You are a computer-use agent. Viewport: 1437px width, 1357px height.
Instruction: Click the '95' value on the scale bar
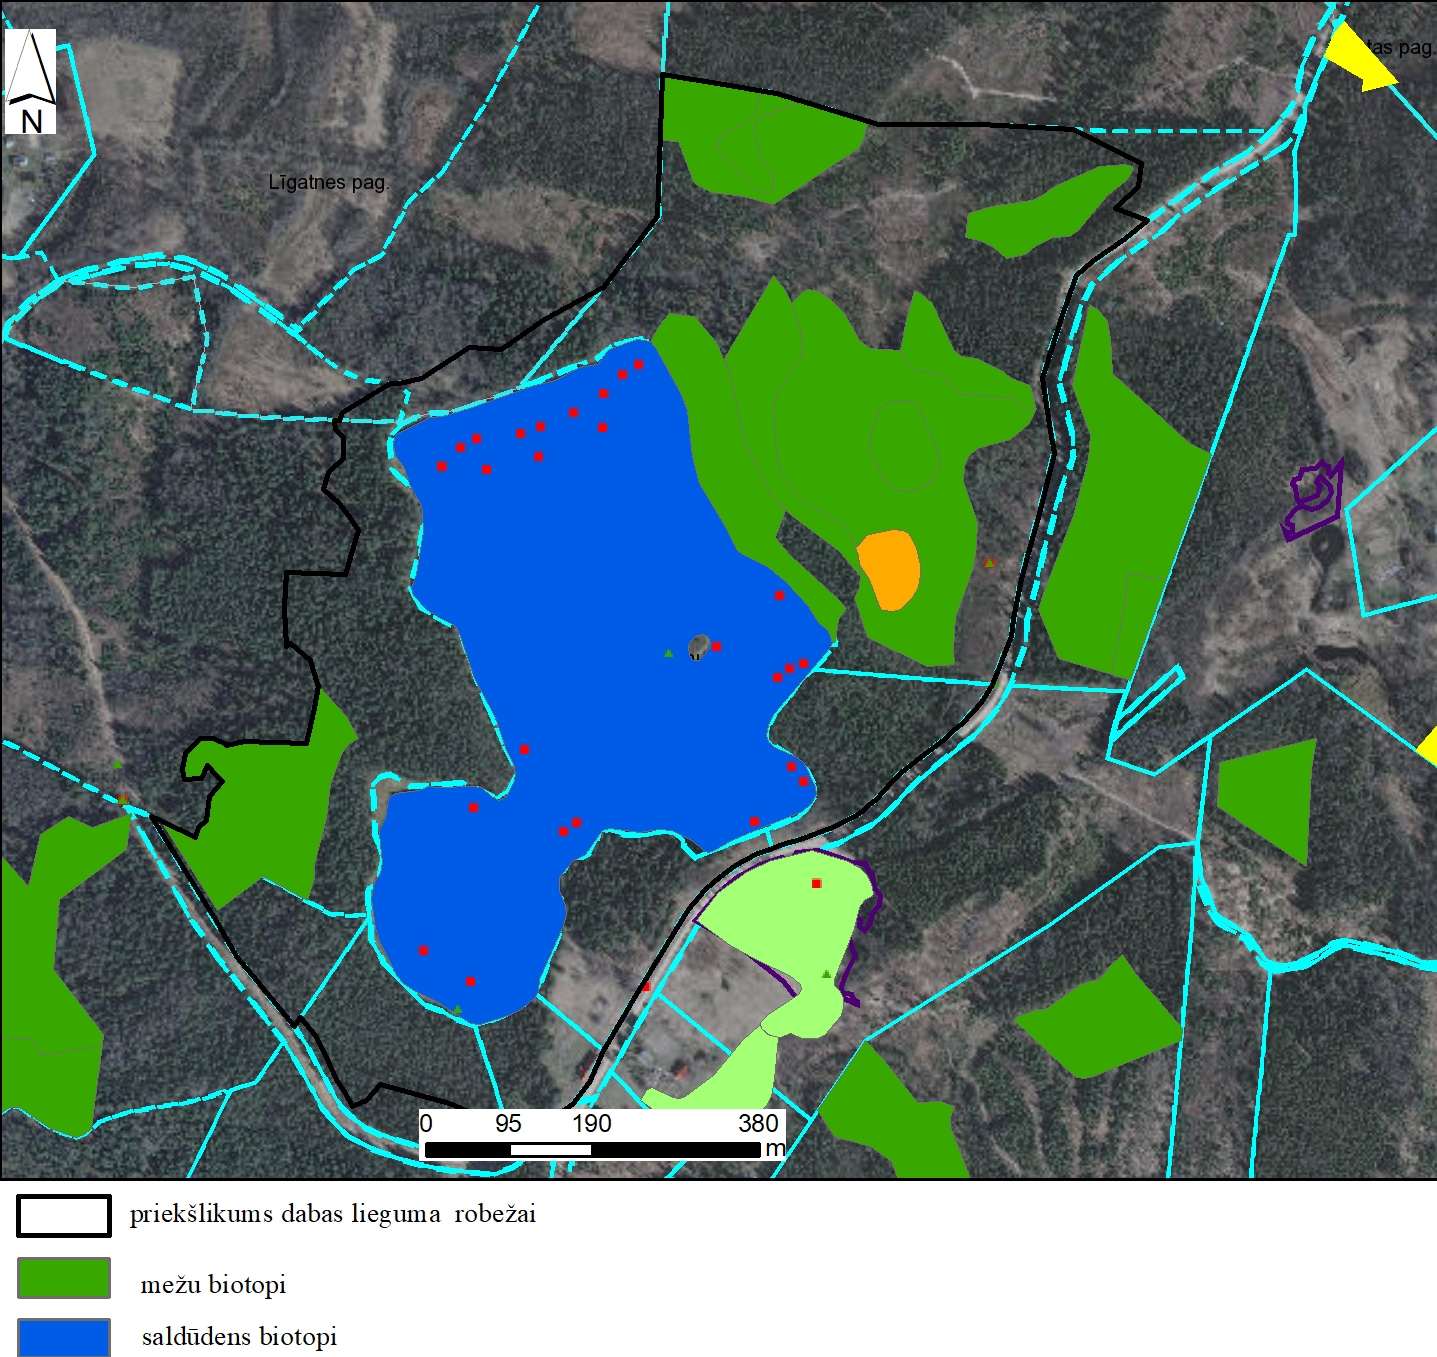coord(508,1123)
